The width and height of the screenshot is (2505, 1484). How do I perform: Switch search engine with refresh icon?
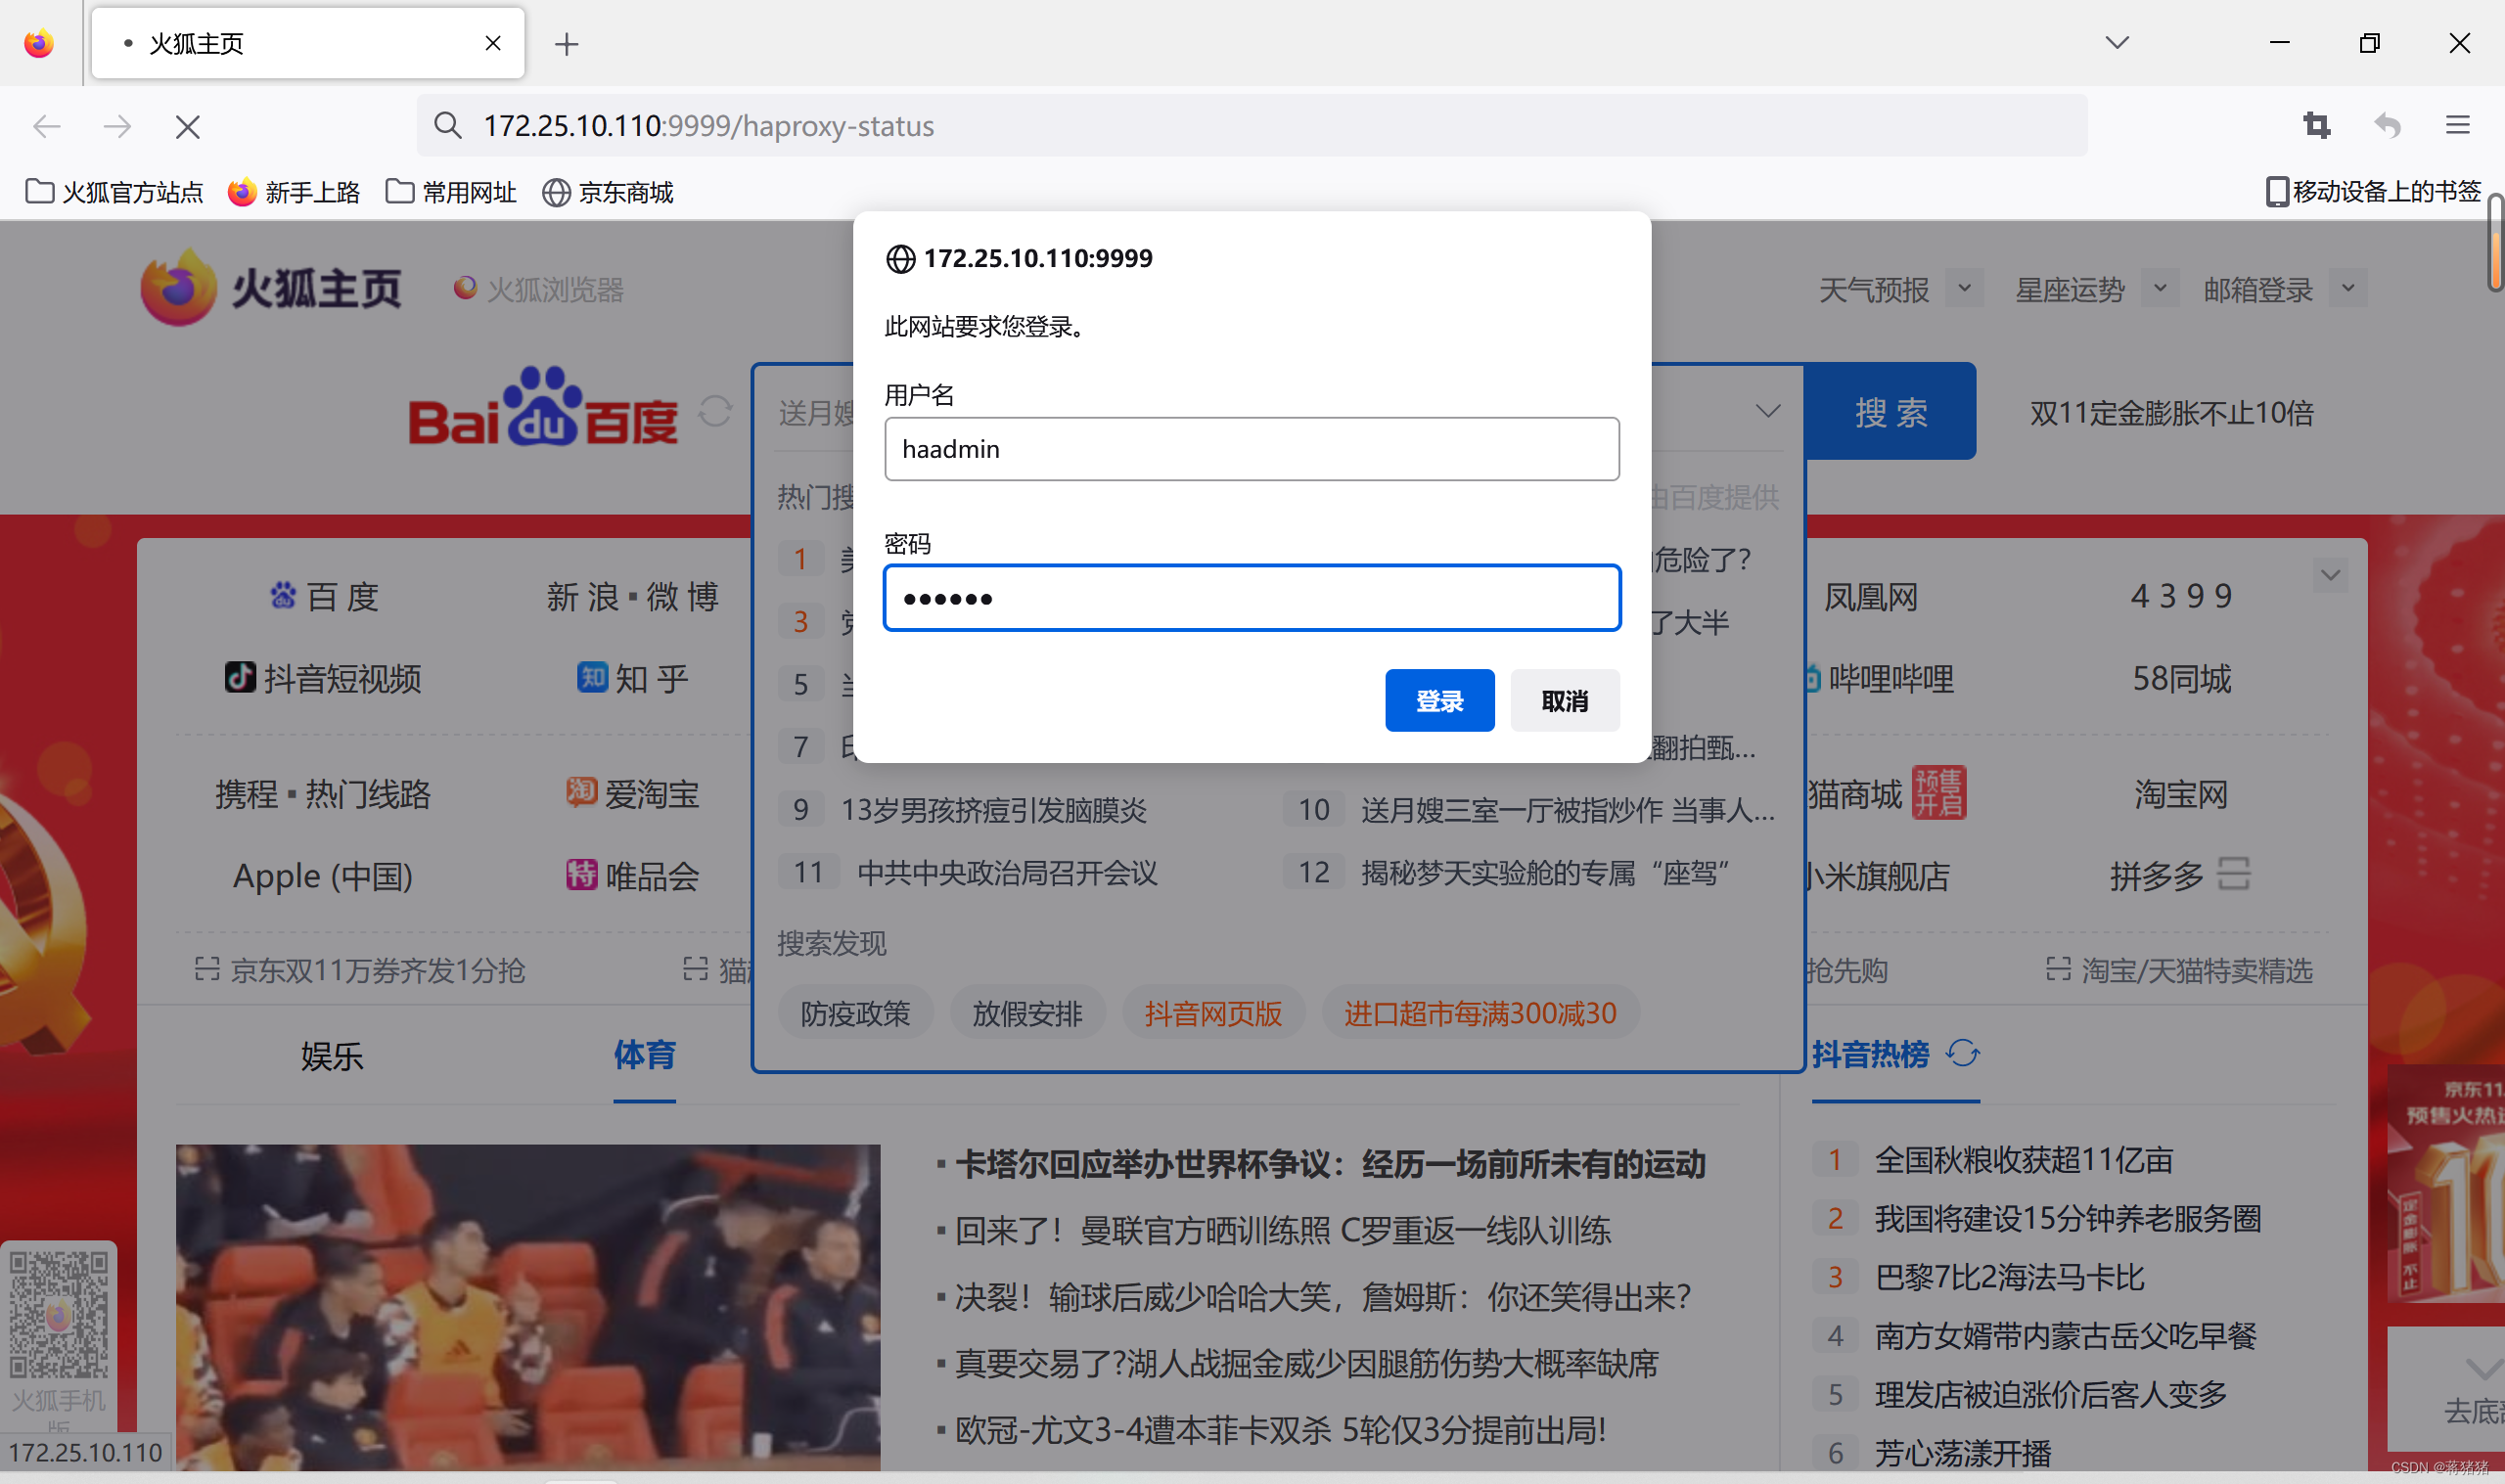pyautogui.click(x=715, y=411)
